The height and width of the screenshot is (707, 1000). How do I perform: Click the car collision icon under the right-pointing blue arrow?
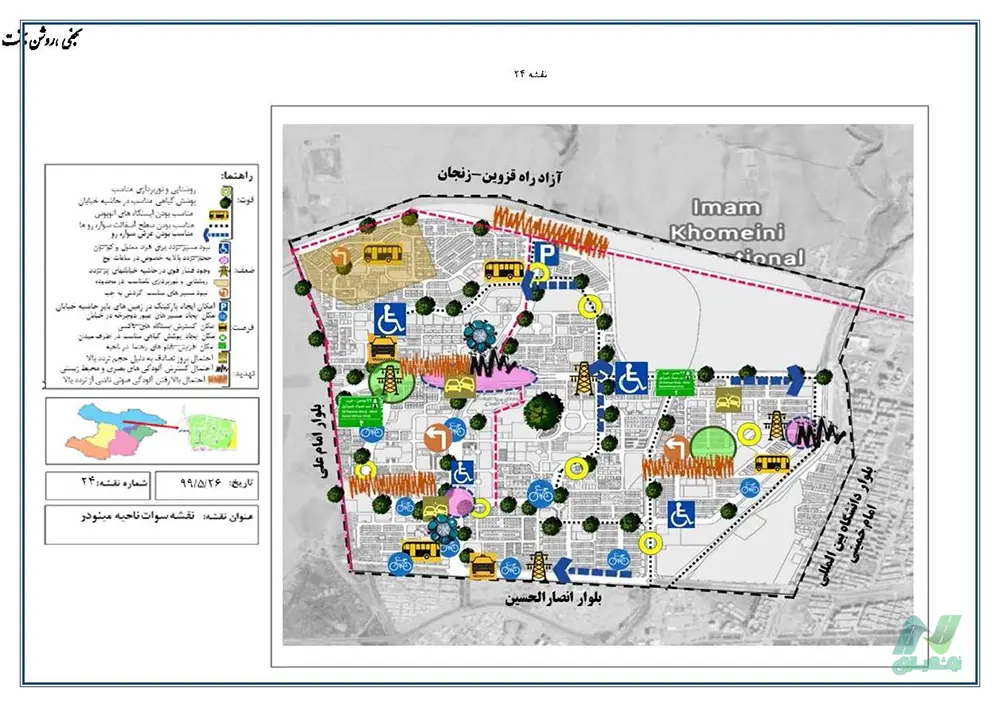(x=726, y=400)
